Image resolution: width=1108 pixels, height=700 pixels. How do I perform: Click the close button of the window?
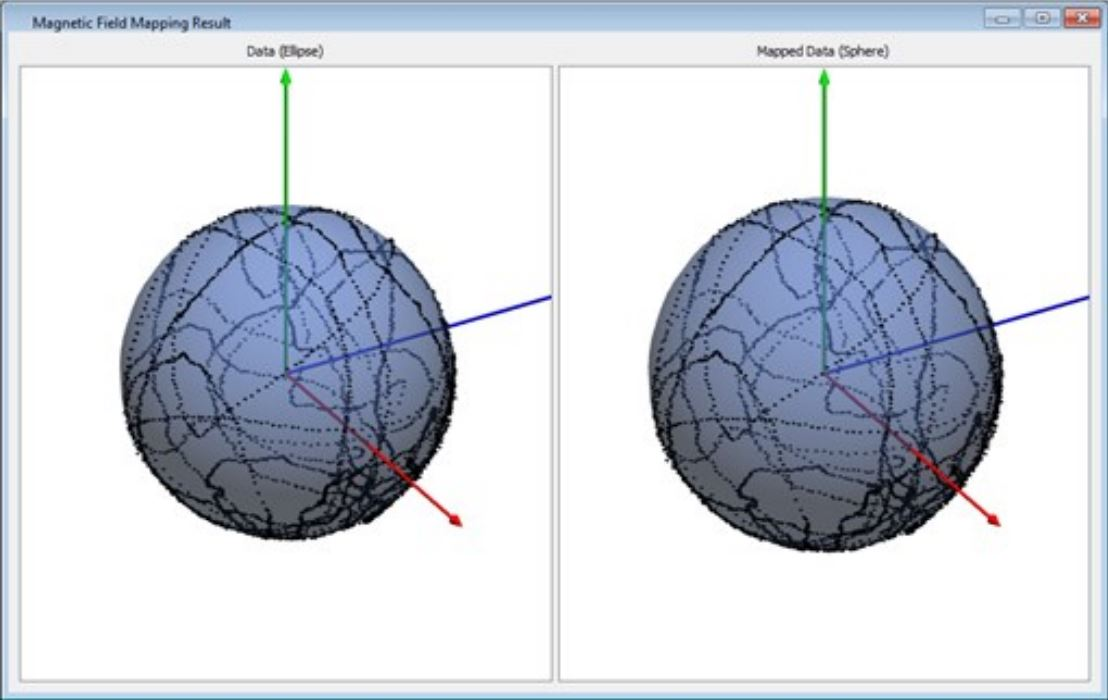coord(1083,16)
